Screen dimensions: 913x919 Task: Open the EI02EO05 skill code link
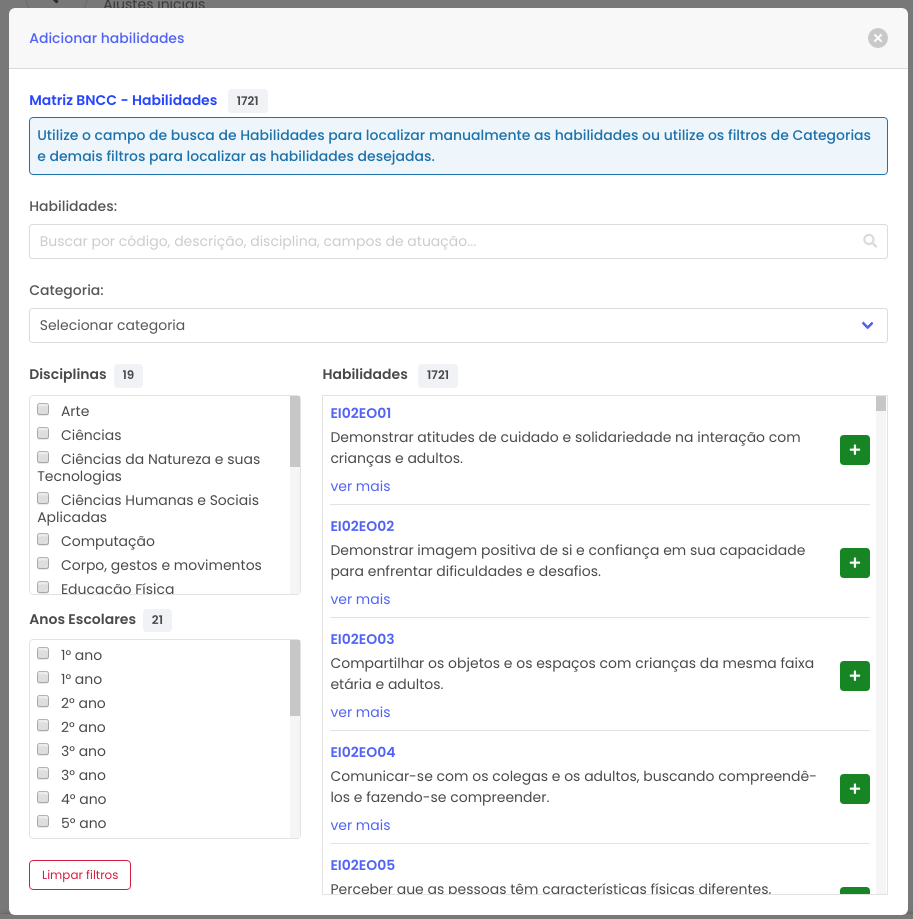(362, 865)
